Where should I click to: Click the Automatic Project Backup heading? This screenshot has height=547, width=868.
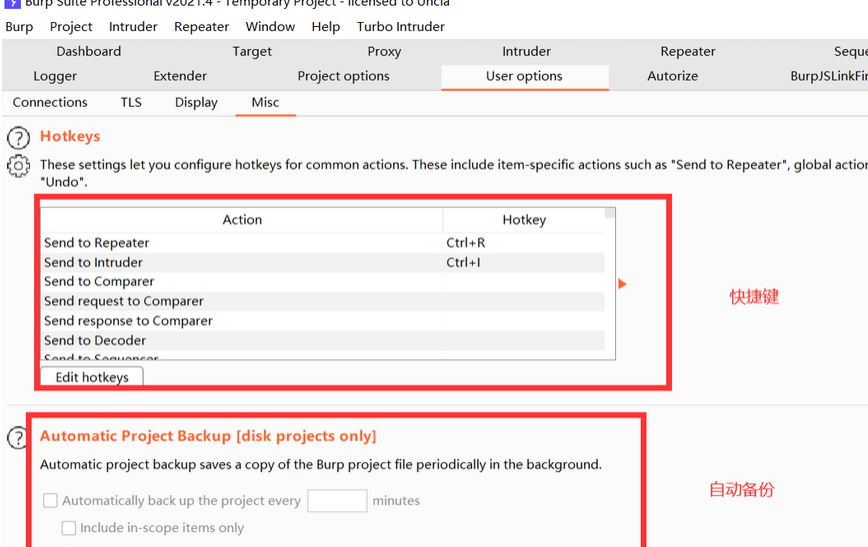pyautogui.click(x=208, y=436)
